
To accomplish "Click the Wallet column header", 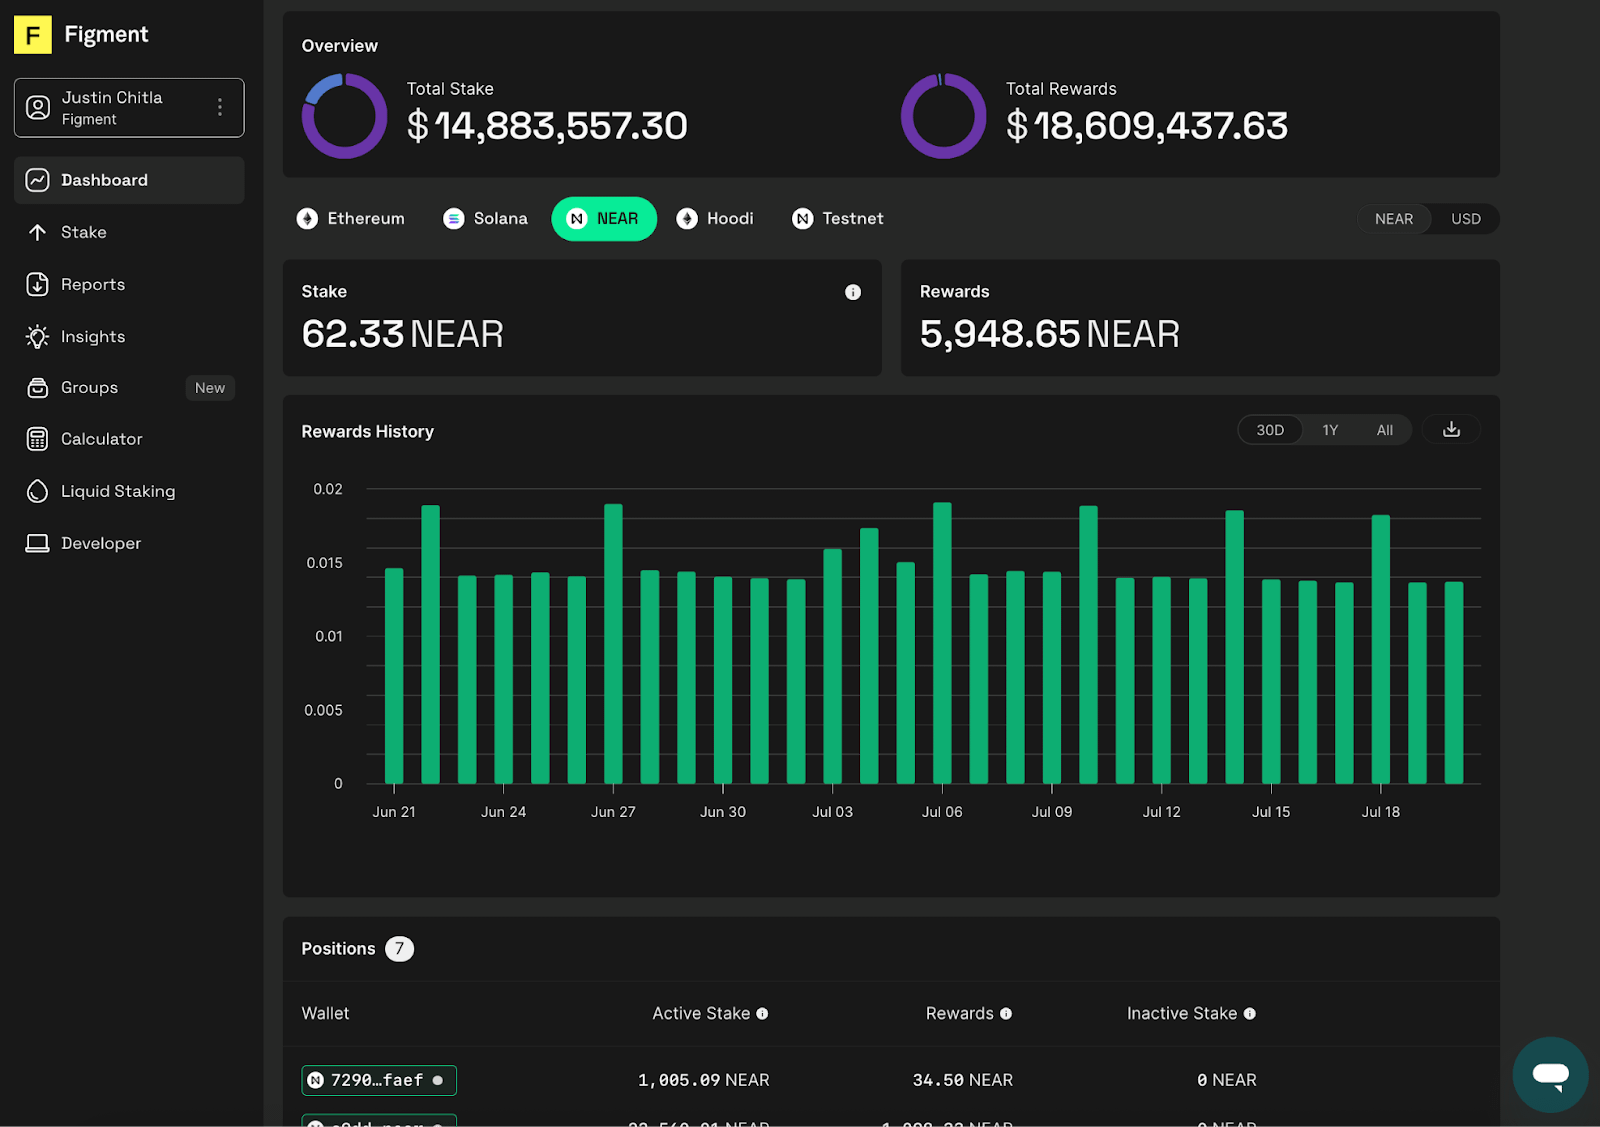I will point(326,1014).
